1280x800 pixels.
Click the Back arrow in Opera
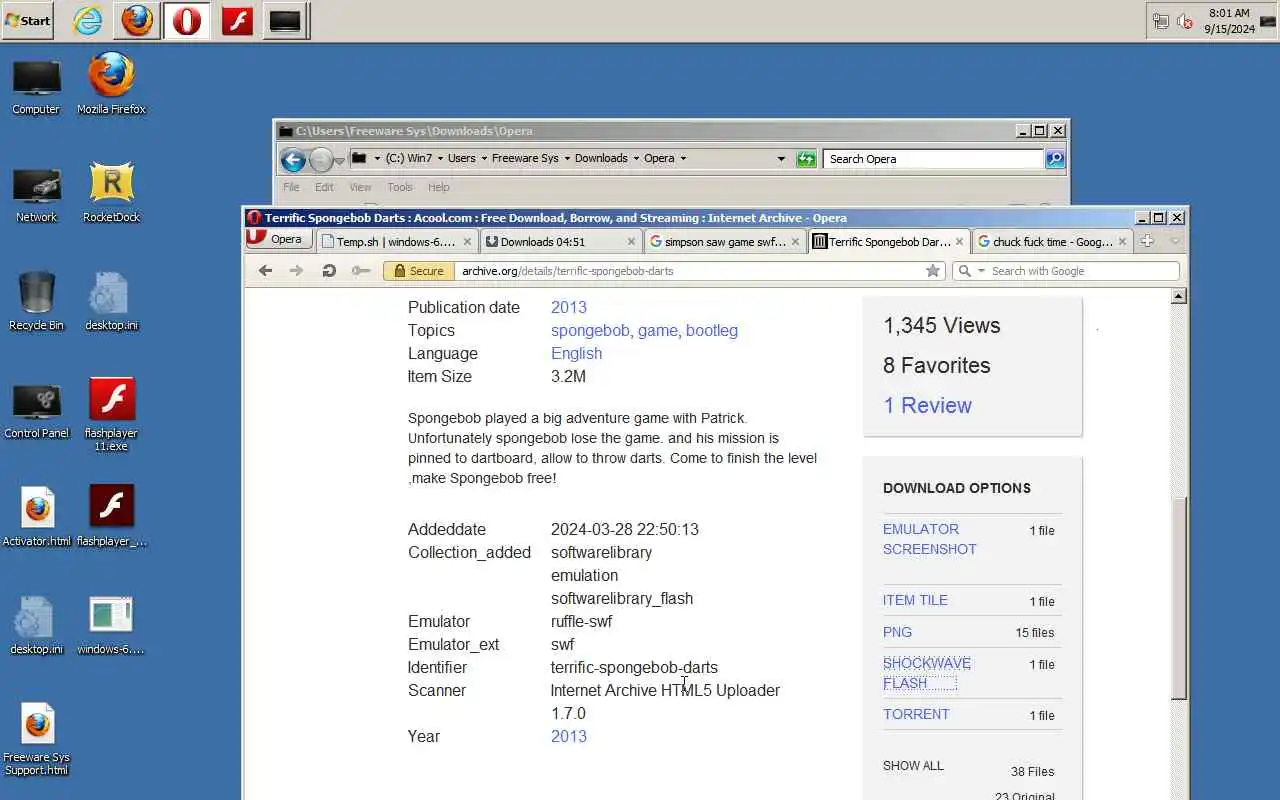coord(265,270)
